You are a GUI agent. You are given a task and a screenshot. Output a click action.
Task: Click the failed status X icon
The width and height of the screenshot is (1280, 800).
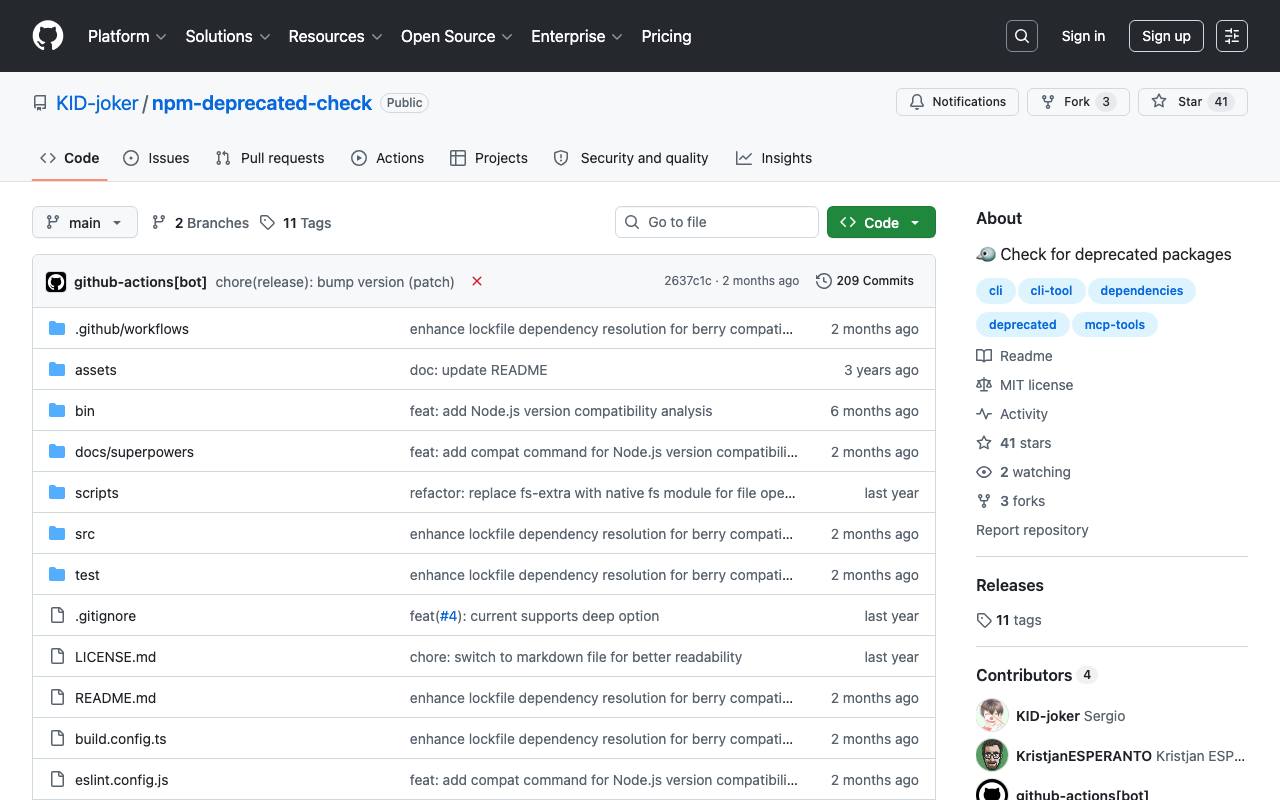(x=477, y=281)
